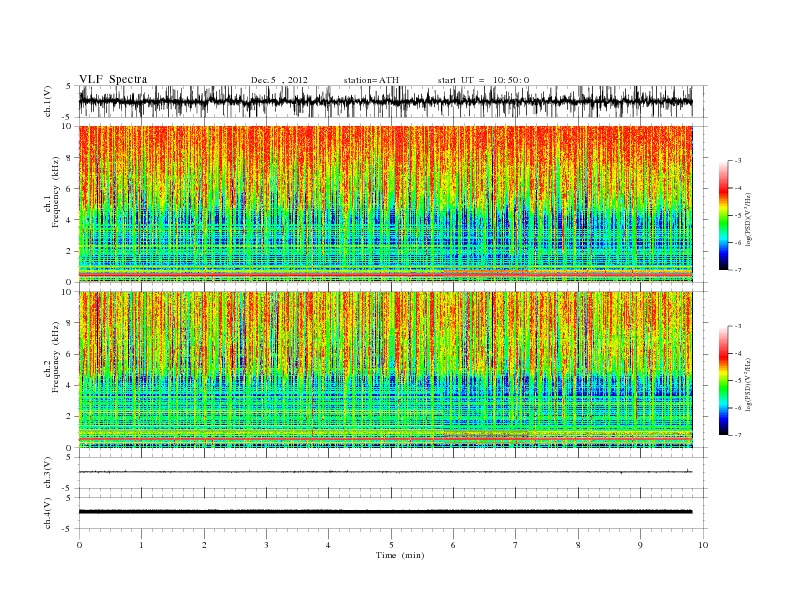Click the "VLF Spectra" plot title
The width and height of the screenshot is (792, 612).
point(113,79)
